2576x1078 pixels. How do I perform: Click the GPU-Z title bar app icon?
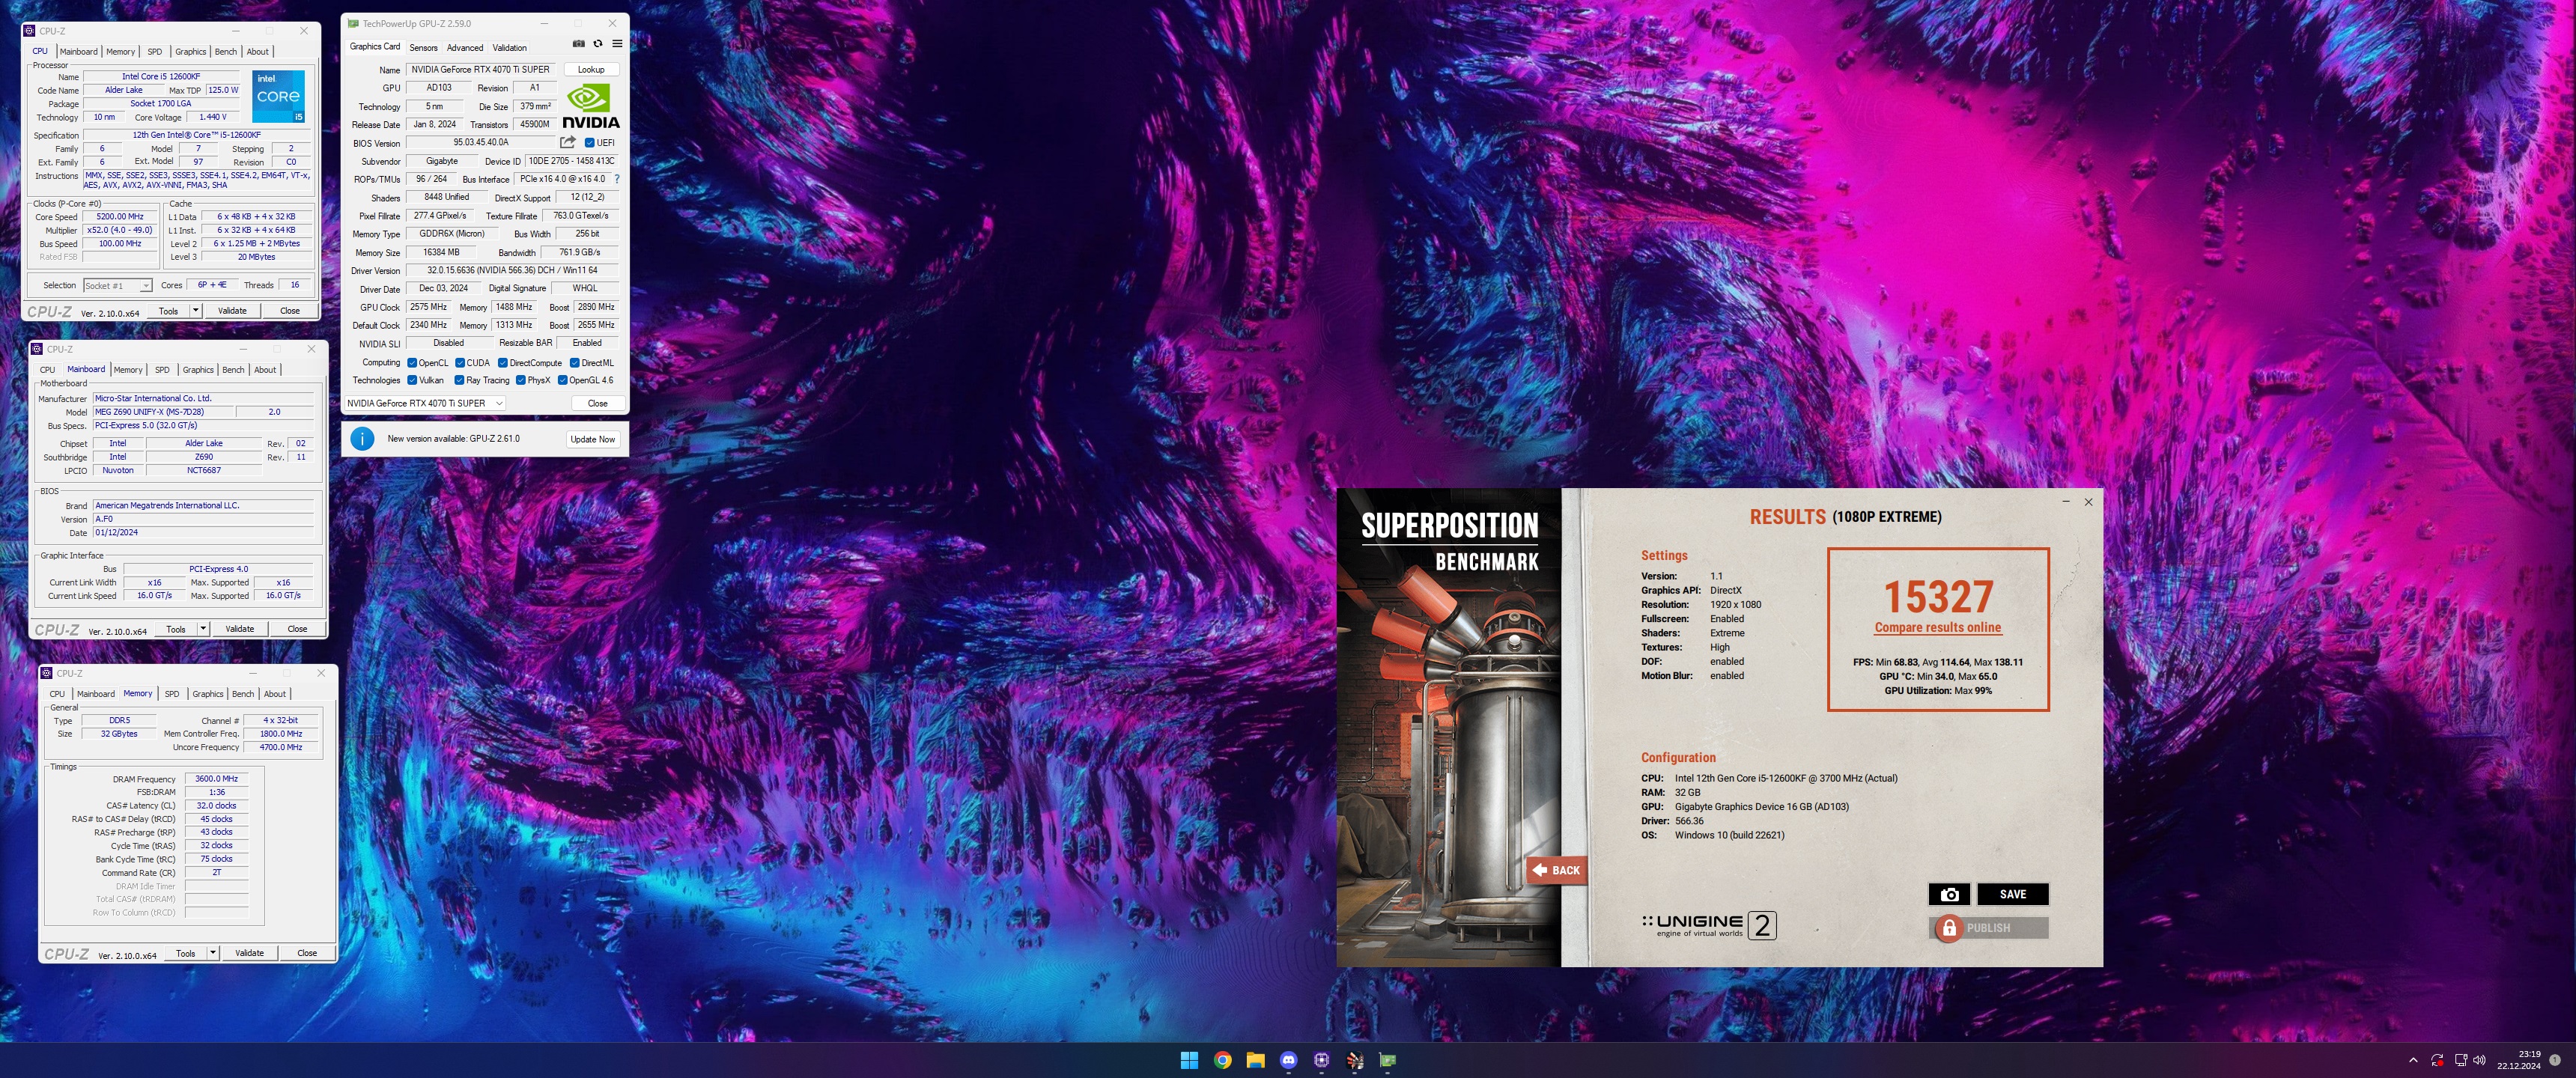(353, 23)
